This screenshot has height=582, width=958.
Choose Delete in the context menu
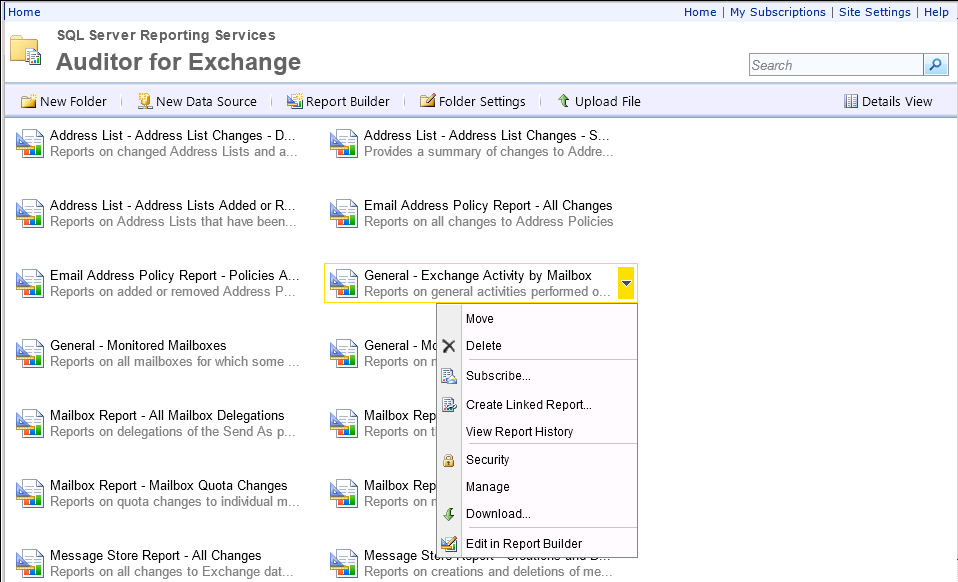pyautogui.click(x=483, y=346)
